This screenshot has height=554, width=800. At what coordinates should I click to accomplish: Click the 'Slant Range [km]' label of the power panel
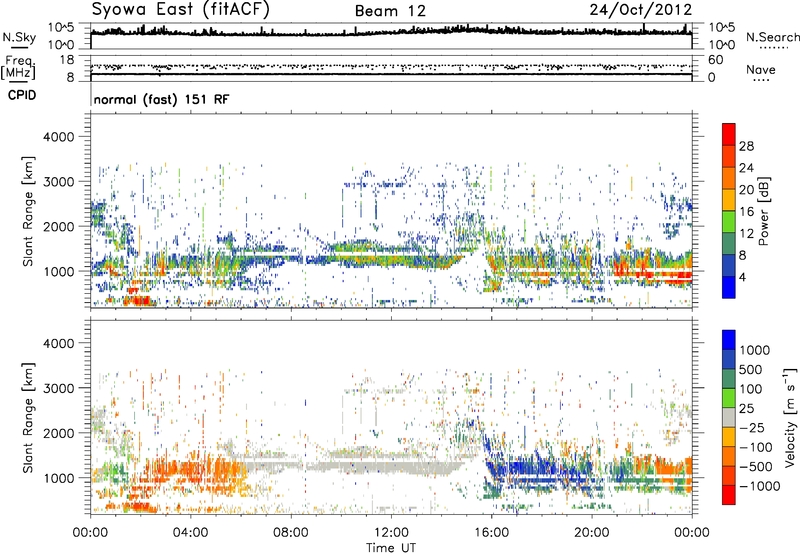click(27, 211)
